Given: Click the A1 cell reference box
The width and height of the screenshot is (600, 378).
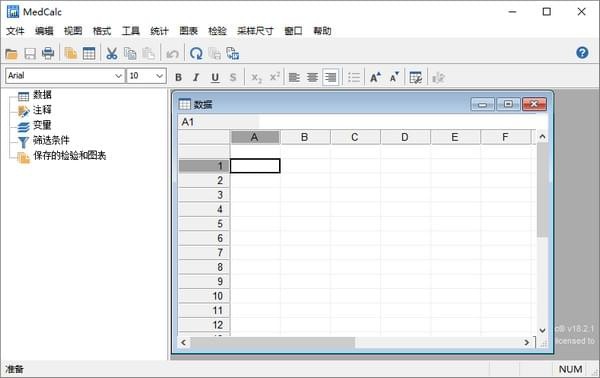Looking at the screenshot, I should [218, 122].
